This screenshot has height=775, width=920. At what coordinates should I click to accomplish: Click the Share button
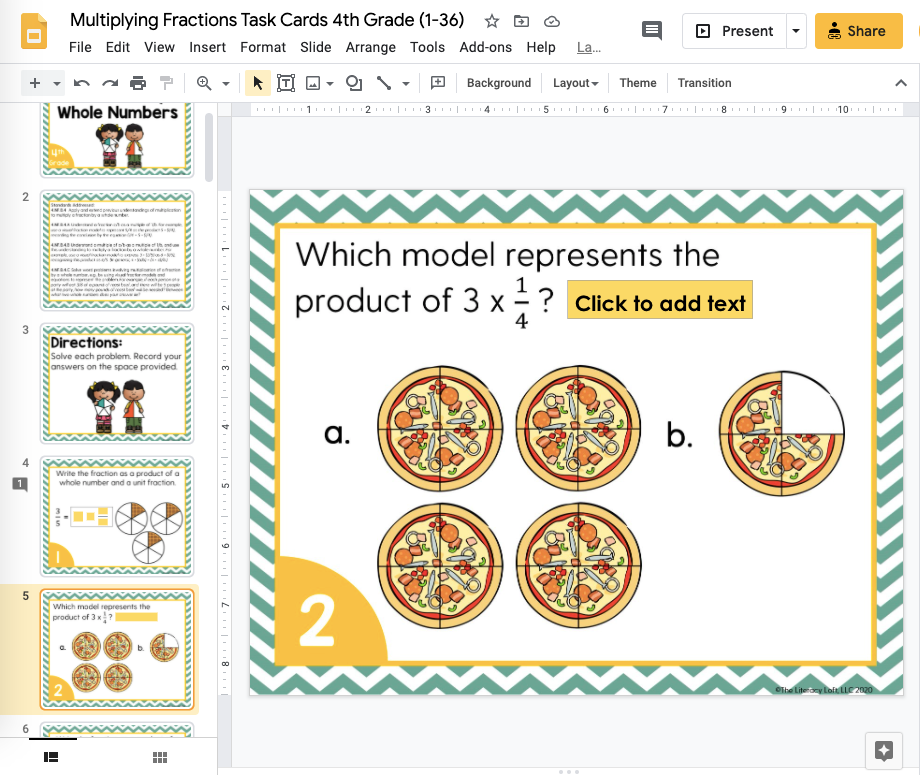858,31
